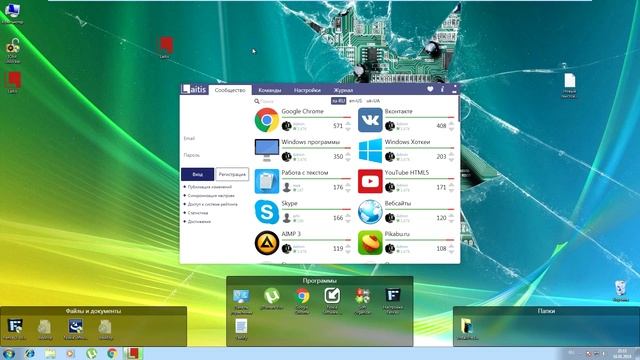
Task: Downvote the Вконтакте pack
Action: click(451, 129)
